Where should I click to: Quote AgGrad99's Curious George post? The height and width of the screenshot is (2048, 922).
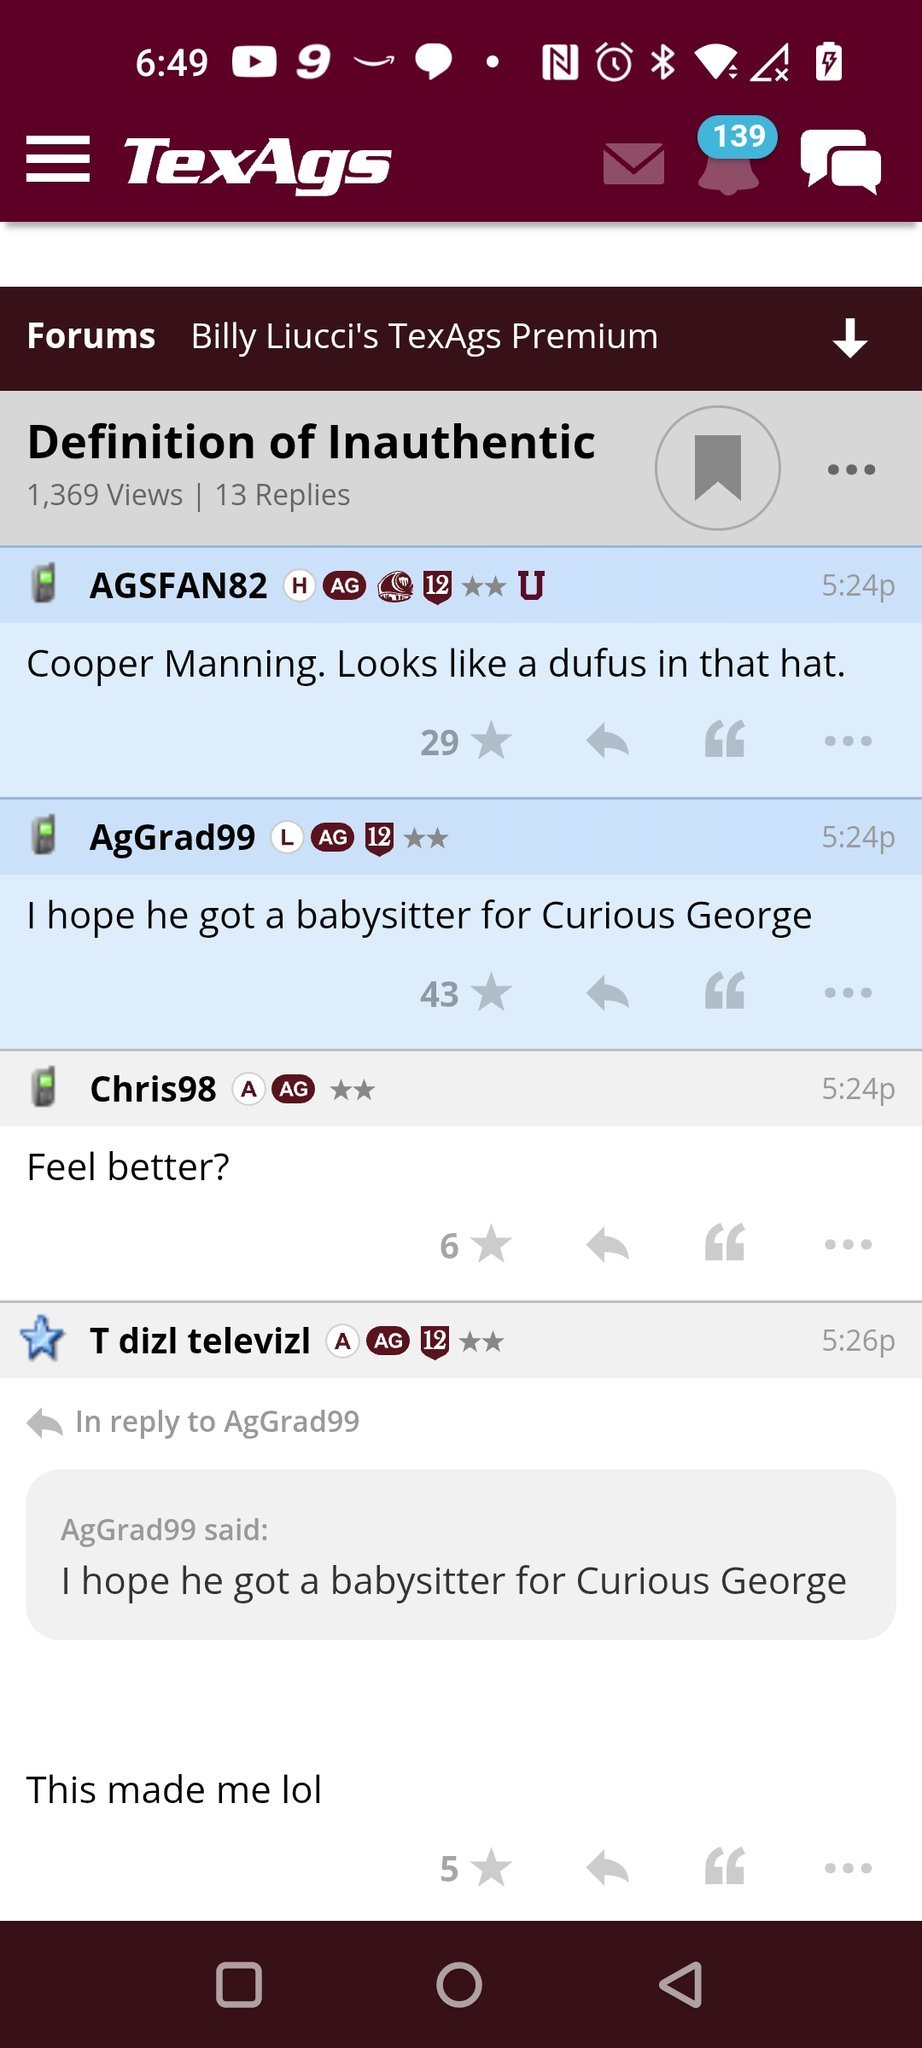[x=725, y=992]
